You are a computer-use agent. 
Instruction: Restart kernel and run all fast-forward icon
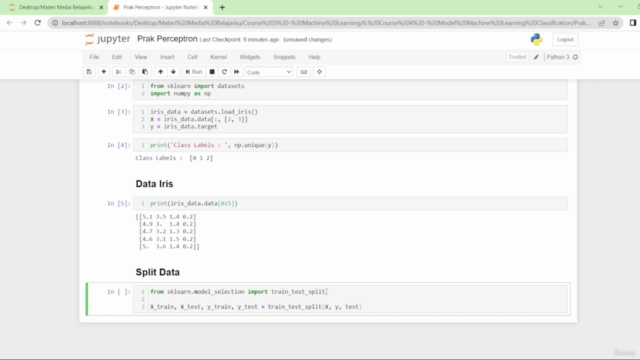pyautogui.click(x=236, y=72)
